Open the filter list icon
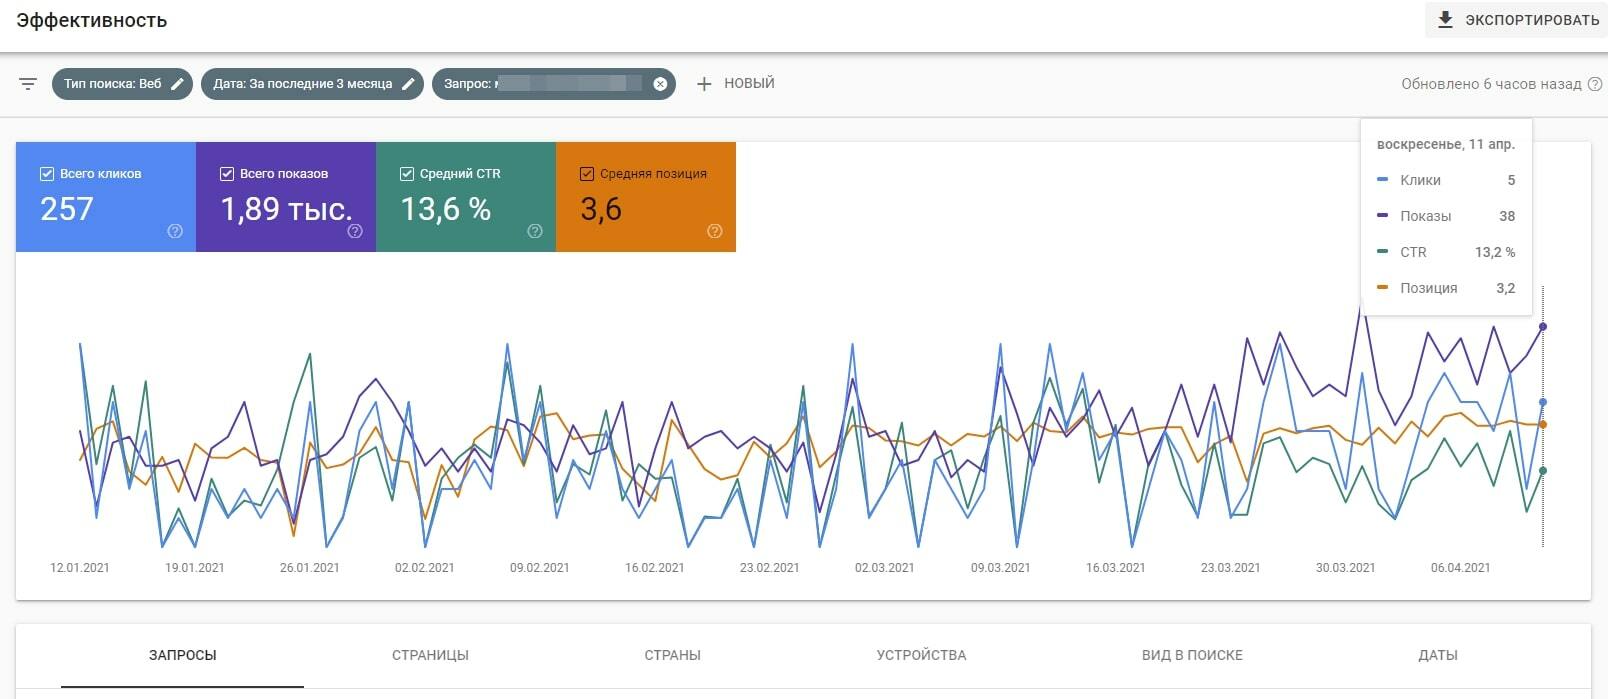 point(28,84)
